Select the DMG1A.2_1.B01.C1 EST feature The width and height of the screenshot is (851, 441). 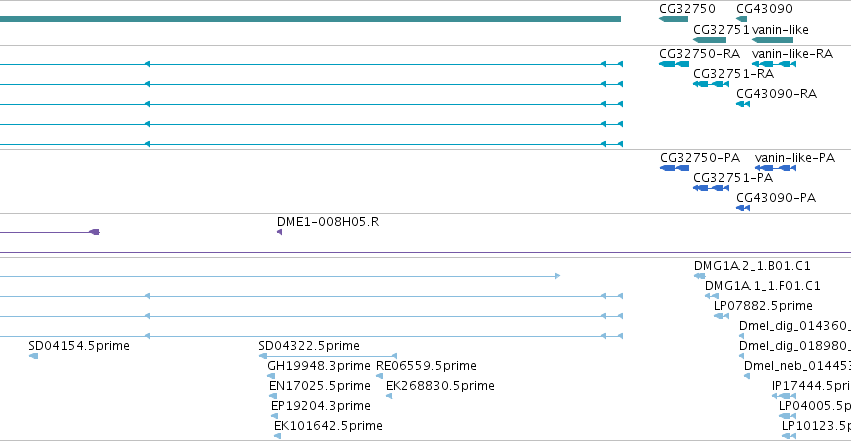[x=700, y=276]
